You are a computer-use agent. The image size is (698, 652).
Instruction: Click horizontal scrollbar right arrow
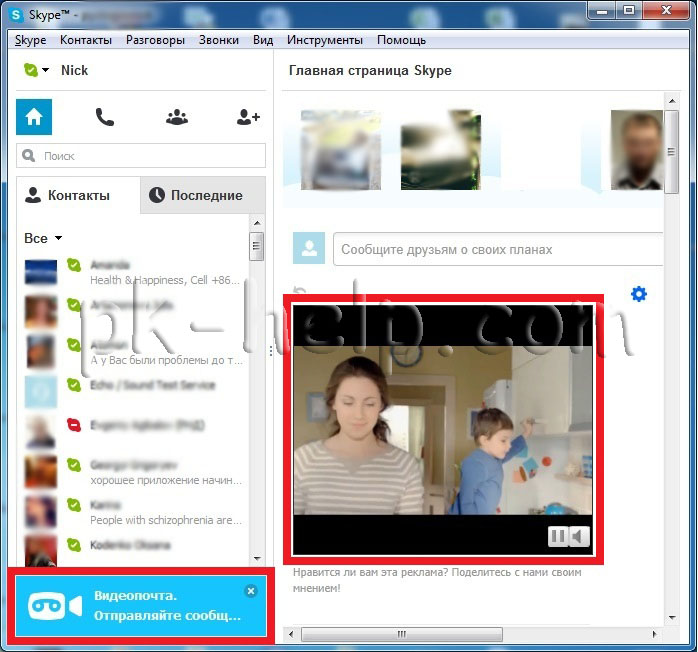(x=654, y=634)
